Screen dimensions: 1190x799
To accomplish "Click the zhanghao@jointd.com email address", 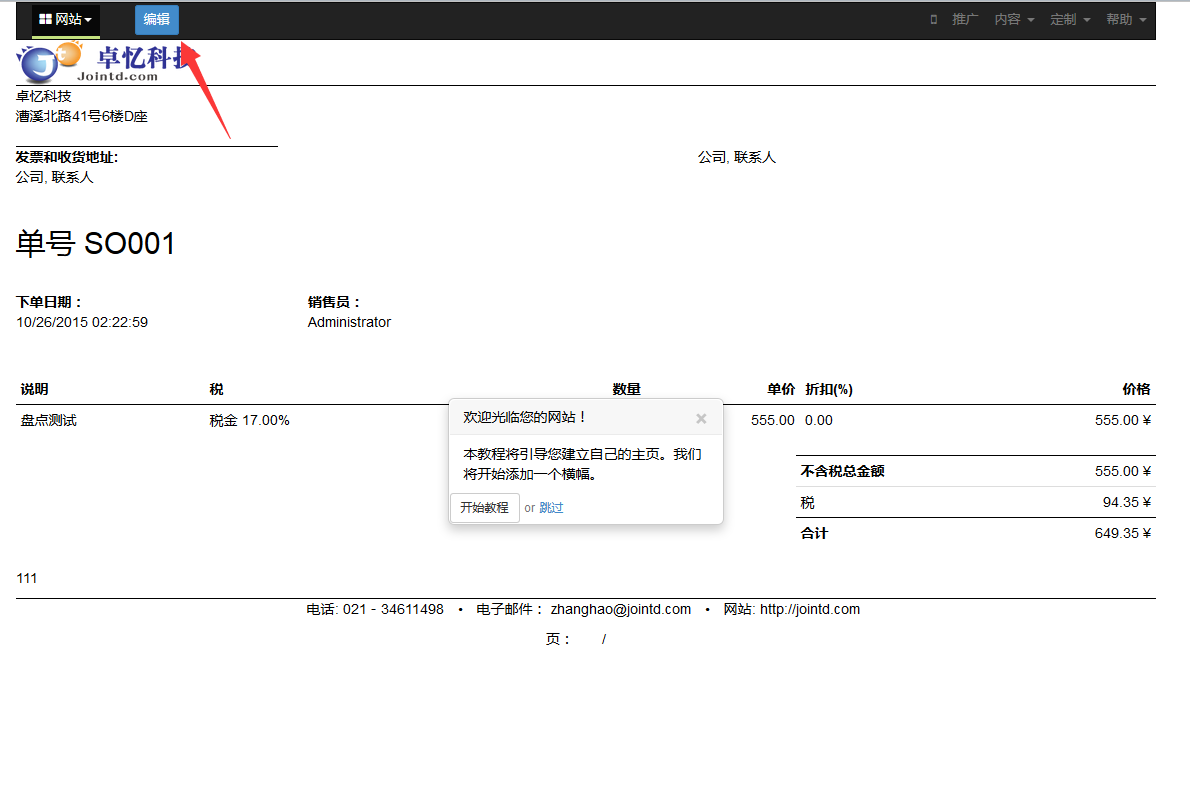I will (x=620, y=610).
